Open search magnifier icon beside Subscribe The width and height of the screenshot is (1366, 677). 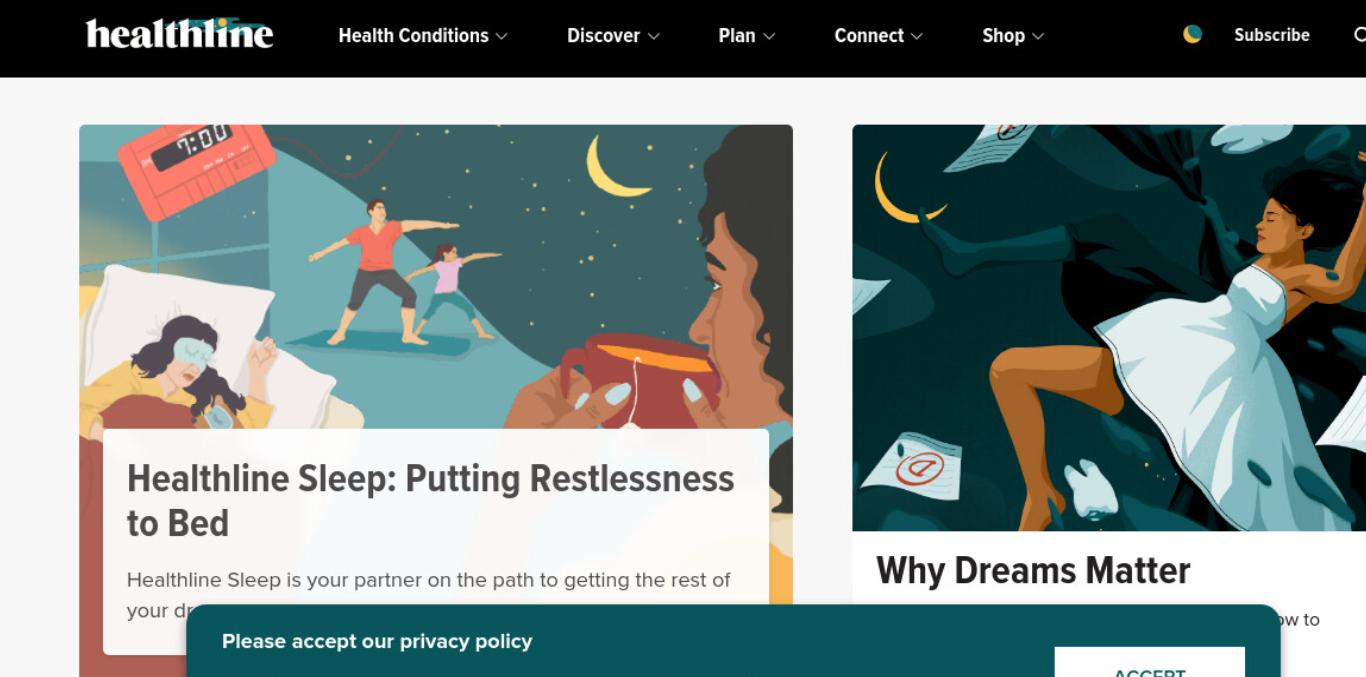(x=1360, y=35)
